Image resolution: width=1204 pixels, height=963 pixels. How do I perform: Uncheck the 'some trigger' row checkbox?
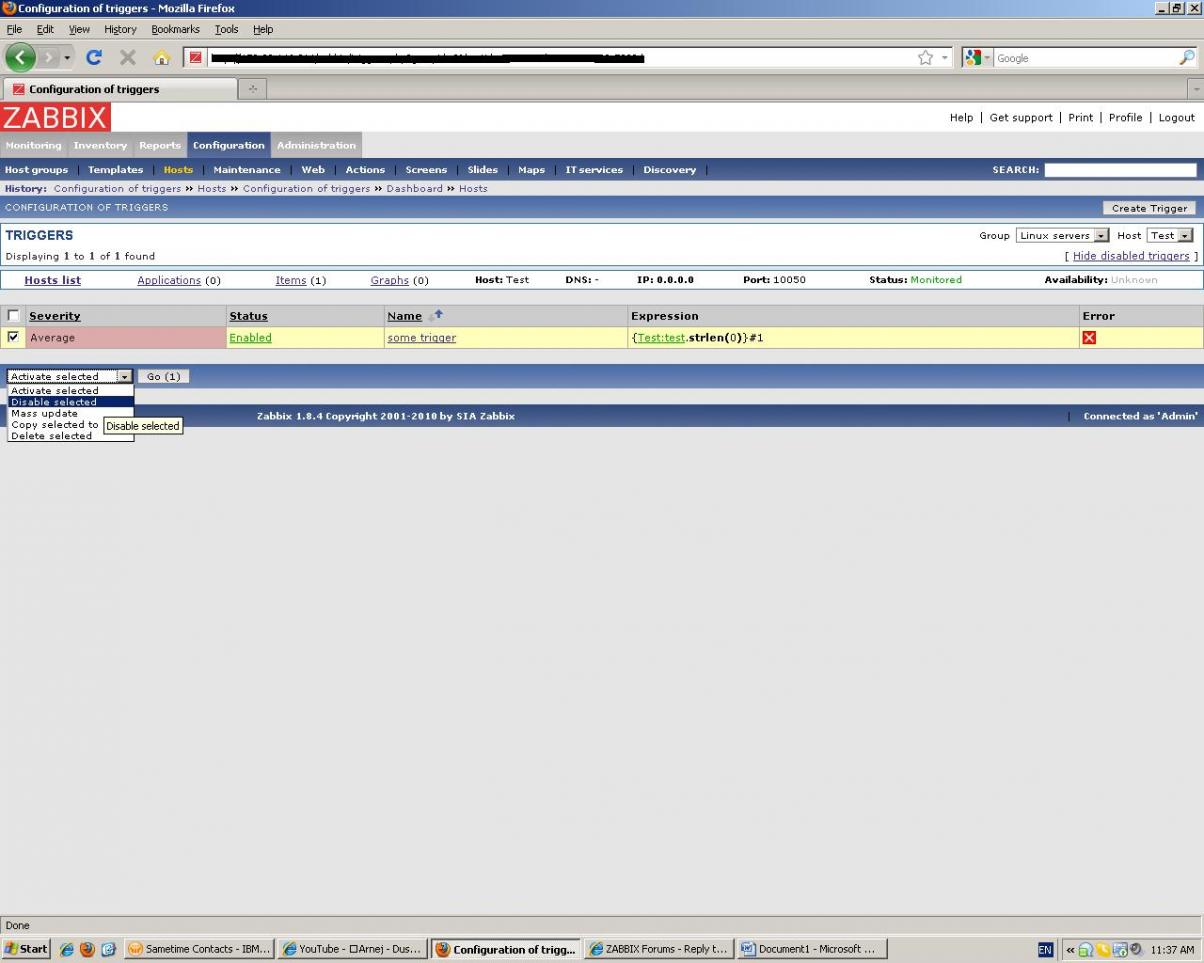pyautogui.click(x=13, y=337)
